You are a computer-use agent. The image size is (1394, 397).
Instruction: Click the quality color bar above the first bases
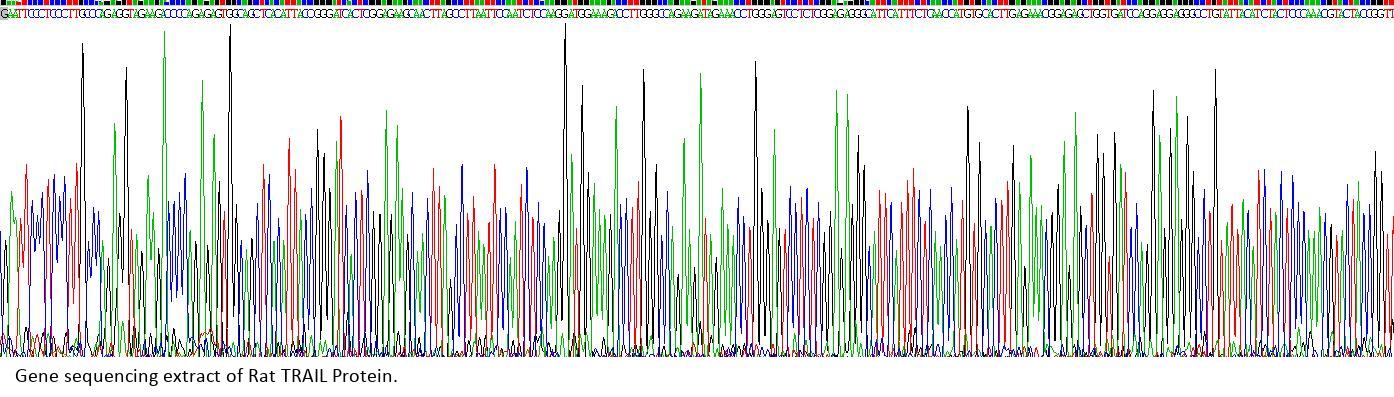14,4
